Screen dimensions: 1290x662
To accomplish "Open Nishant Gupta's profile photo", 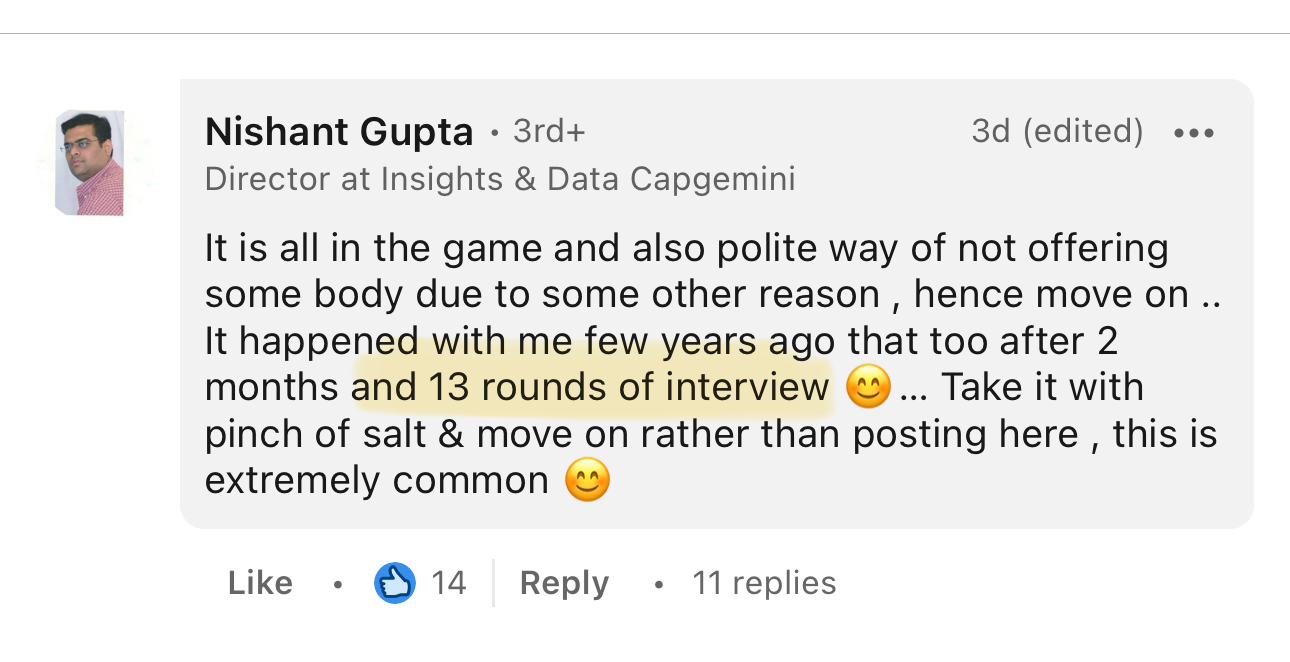I will click(90, 163).
